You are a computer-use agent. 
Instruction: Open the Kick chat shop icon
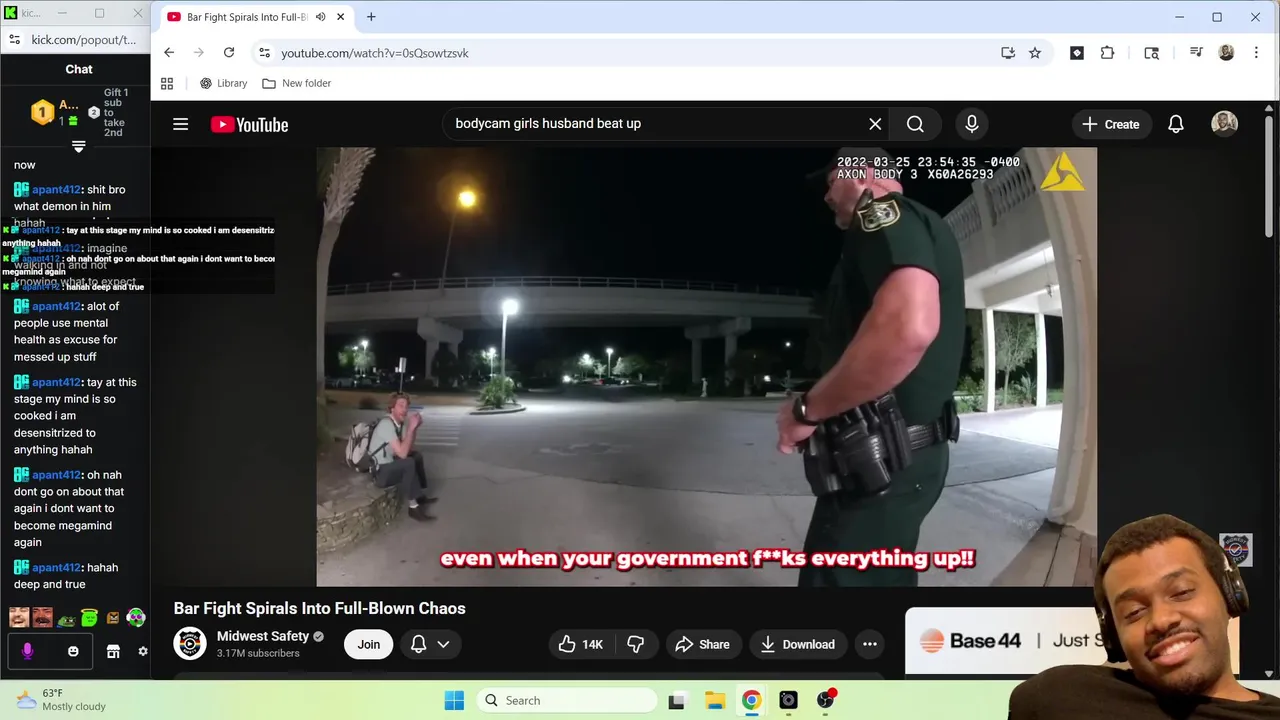pos(113,651)
